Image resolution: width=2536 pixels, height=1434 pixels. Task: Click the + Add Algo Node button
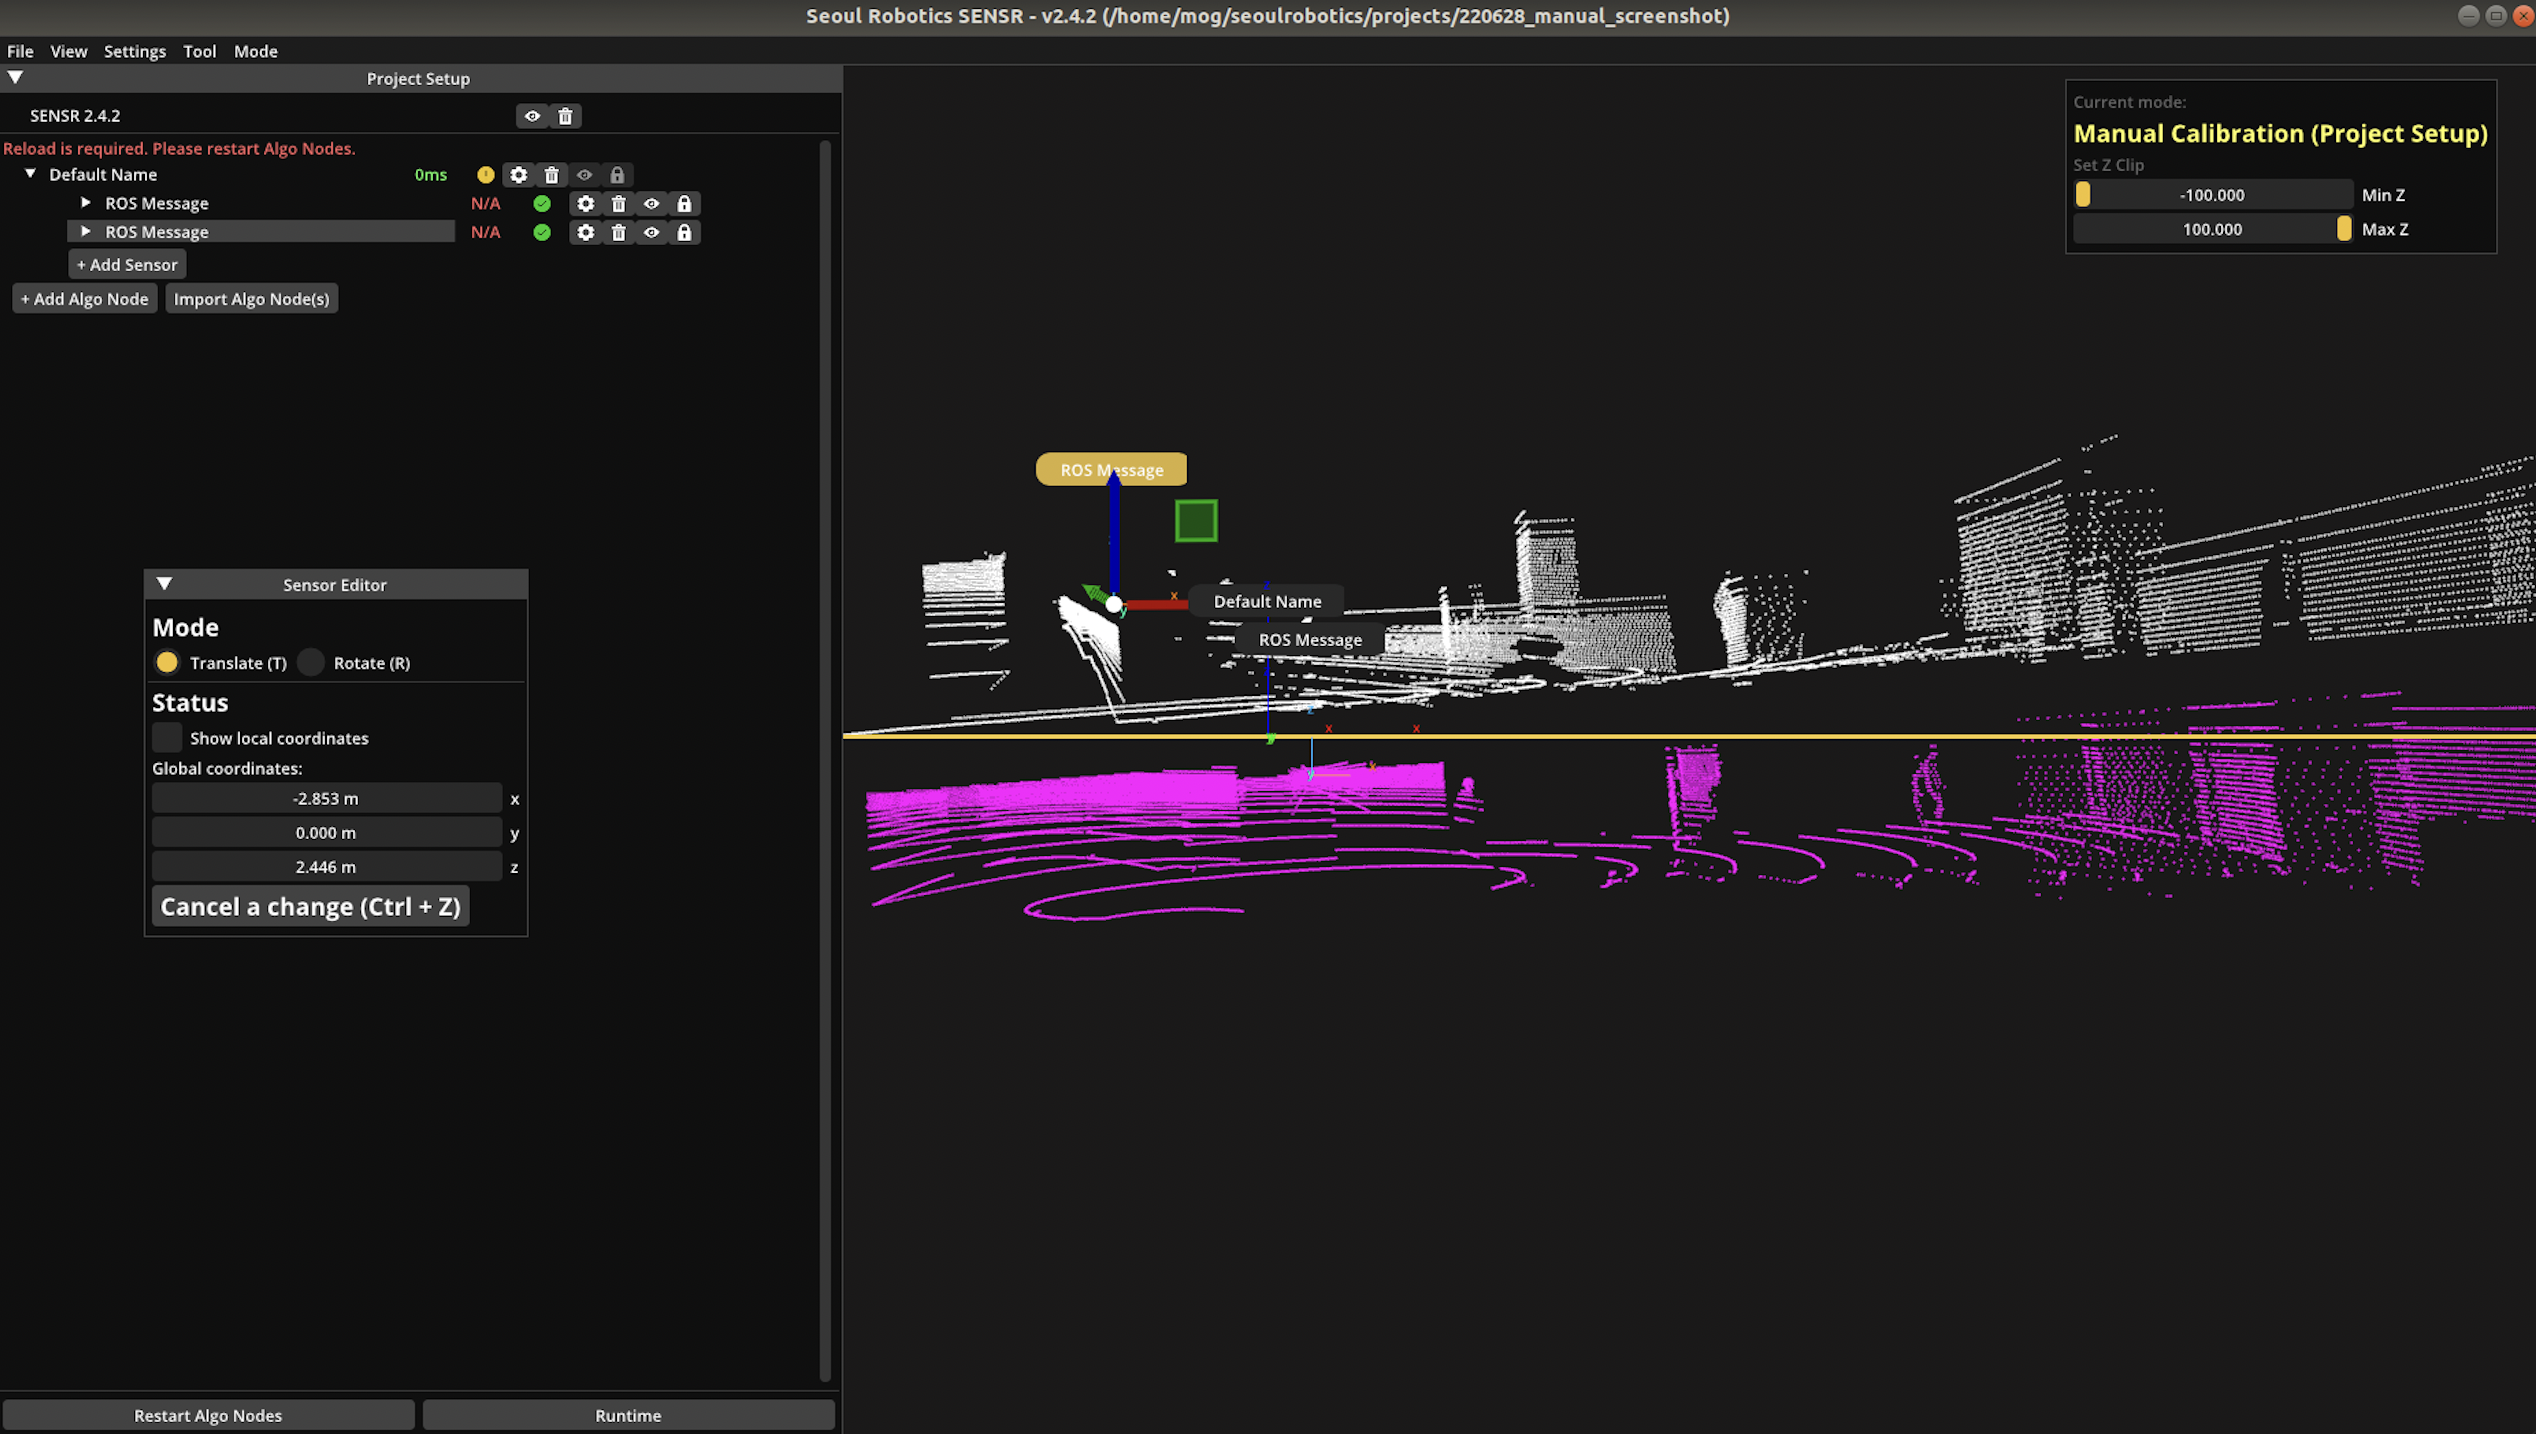85,299
